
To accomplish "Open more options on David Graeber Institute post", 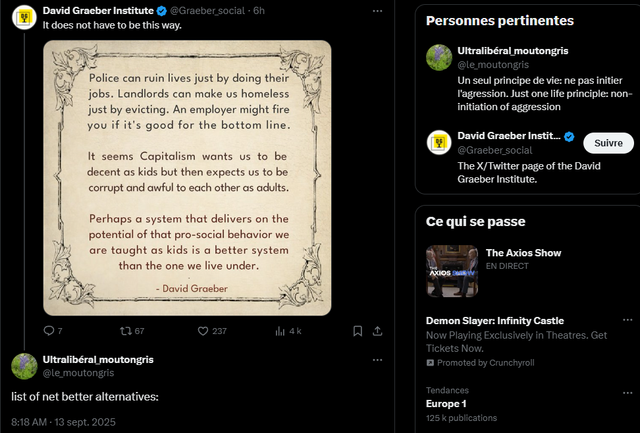I will 377,10.
